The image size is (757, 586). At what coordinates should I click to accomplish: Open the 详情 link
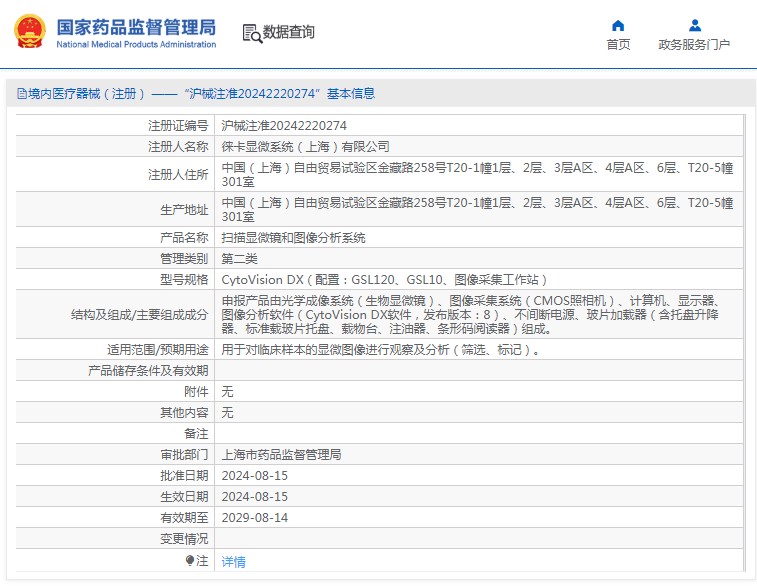pos(233,561)
